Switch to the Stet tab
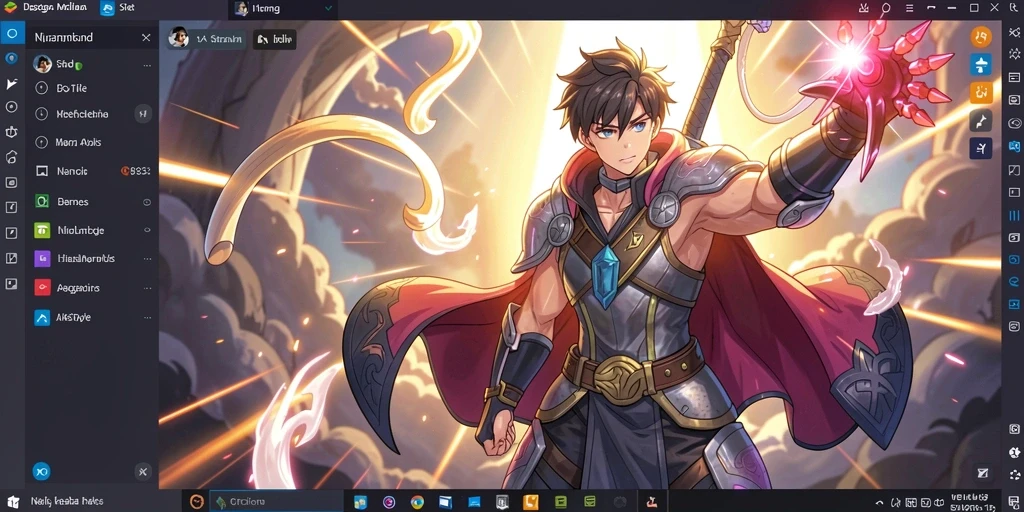 click(118, 8)
